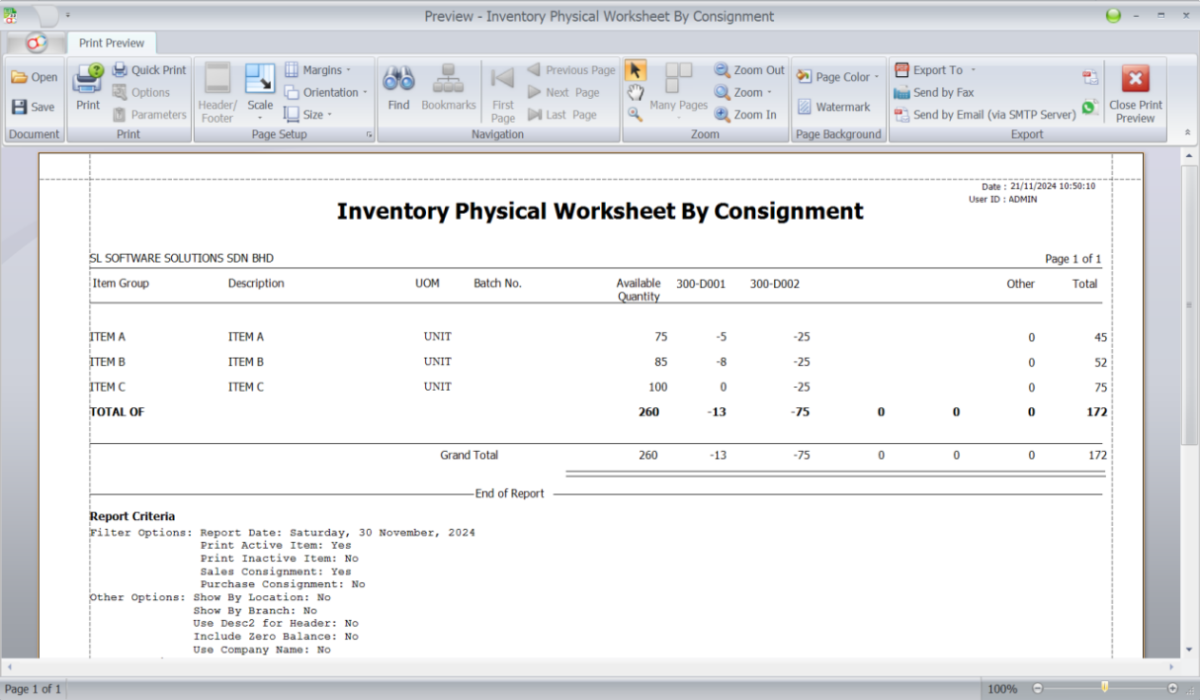This screenshot has height=700, width=1200.
Task: Click the report title Inventory Physical Worksheet By Consignment
Action: (600, 211)
